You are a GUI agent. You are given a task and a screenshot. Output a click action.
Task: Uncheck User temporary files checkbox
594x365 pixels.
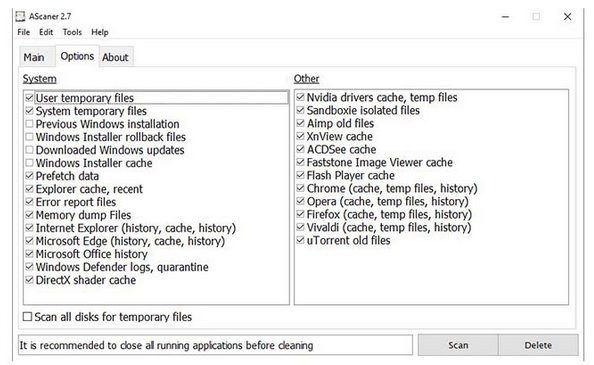click(x=29, y=98)
